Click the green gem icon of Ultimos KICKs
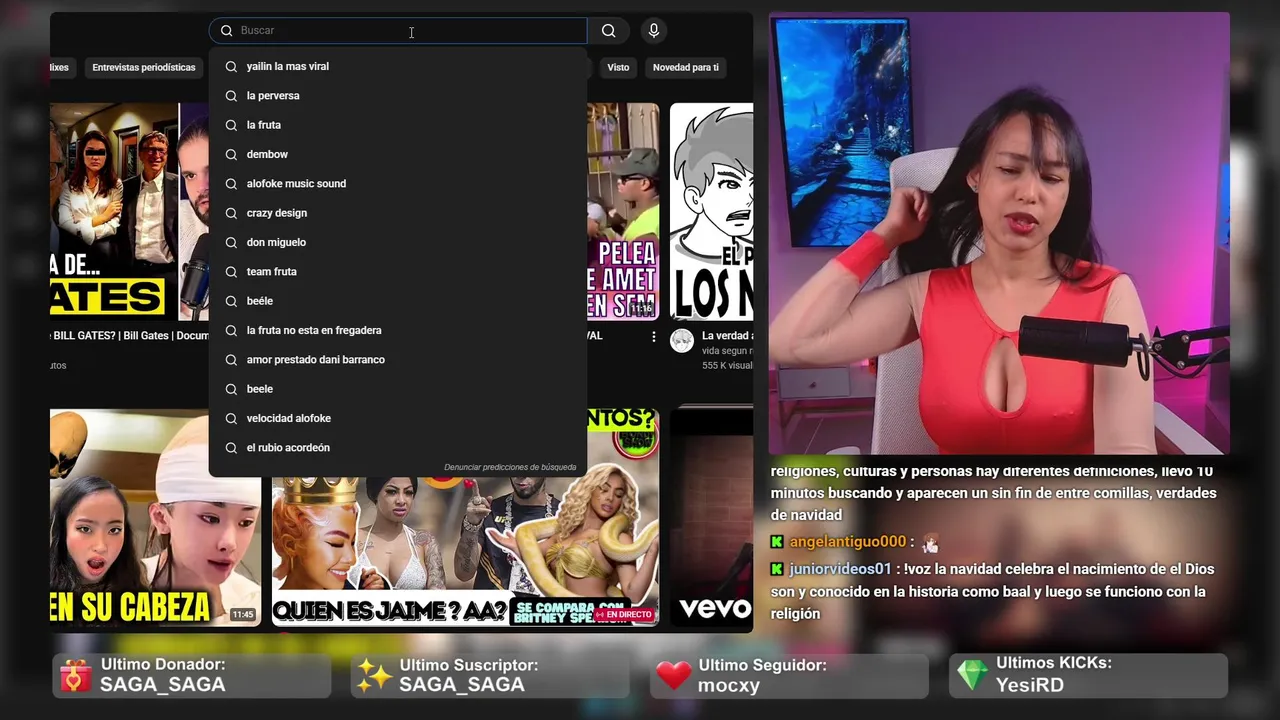The width and height of the screenshot is (1280, 720). (972, 675)
